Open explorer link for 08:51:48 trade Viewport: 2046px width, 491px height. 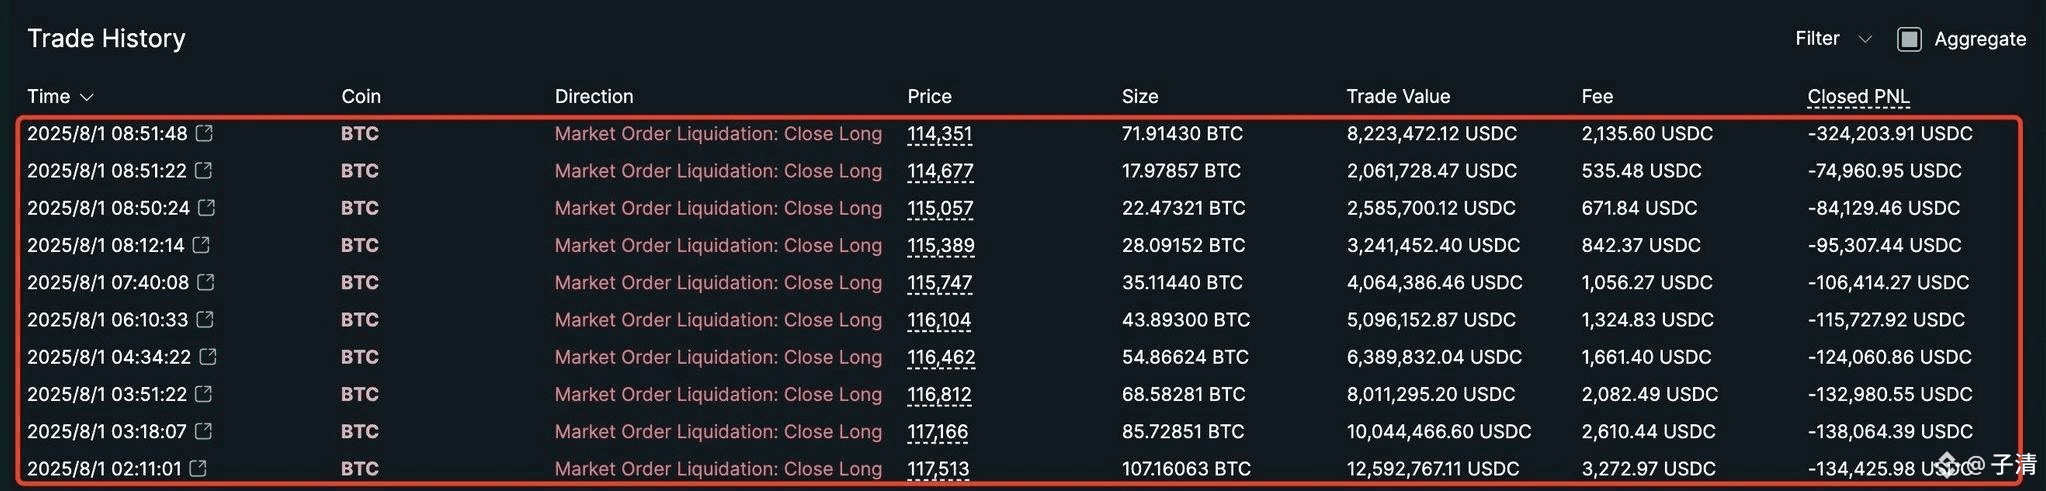coord(204,133)
